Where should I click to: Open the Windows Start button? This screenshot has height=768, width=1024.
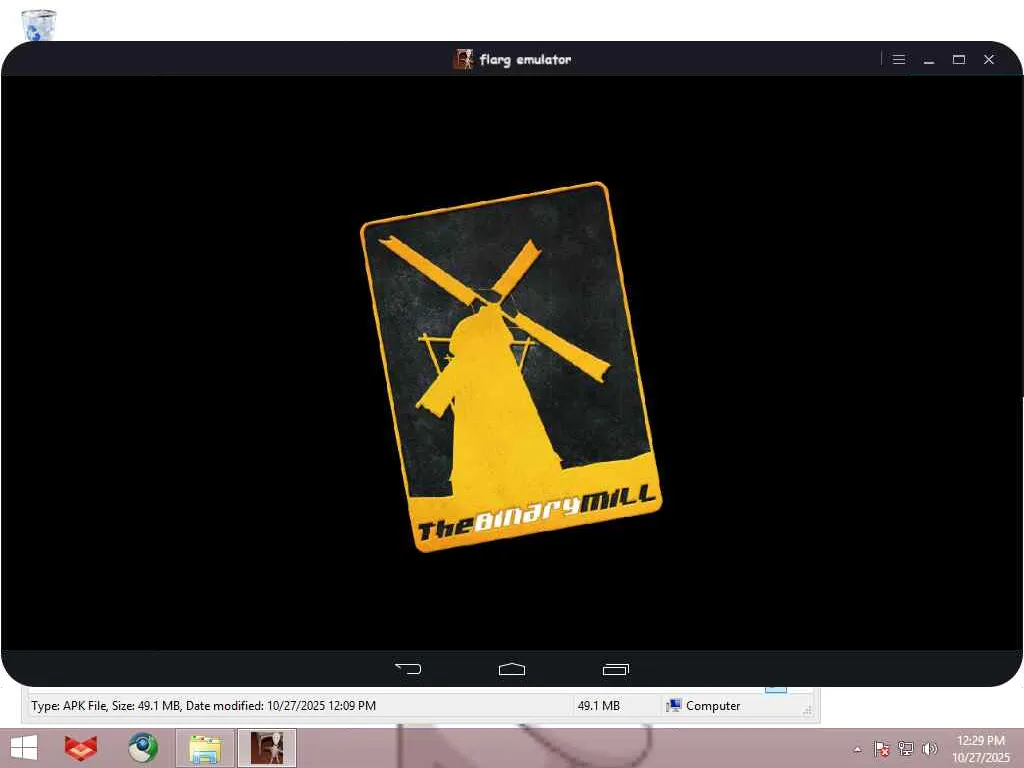point(24,748)
